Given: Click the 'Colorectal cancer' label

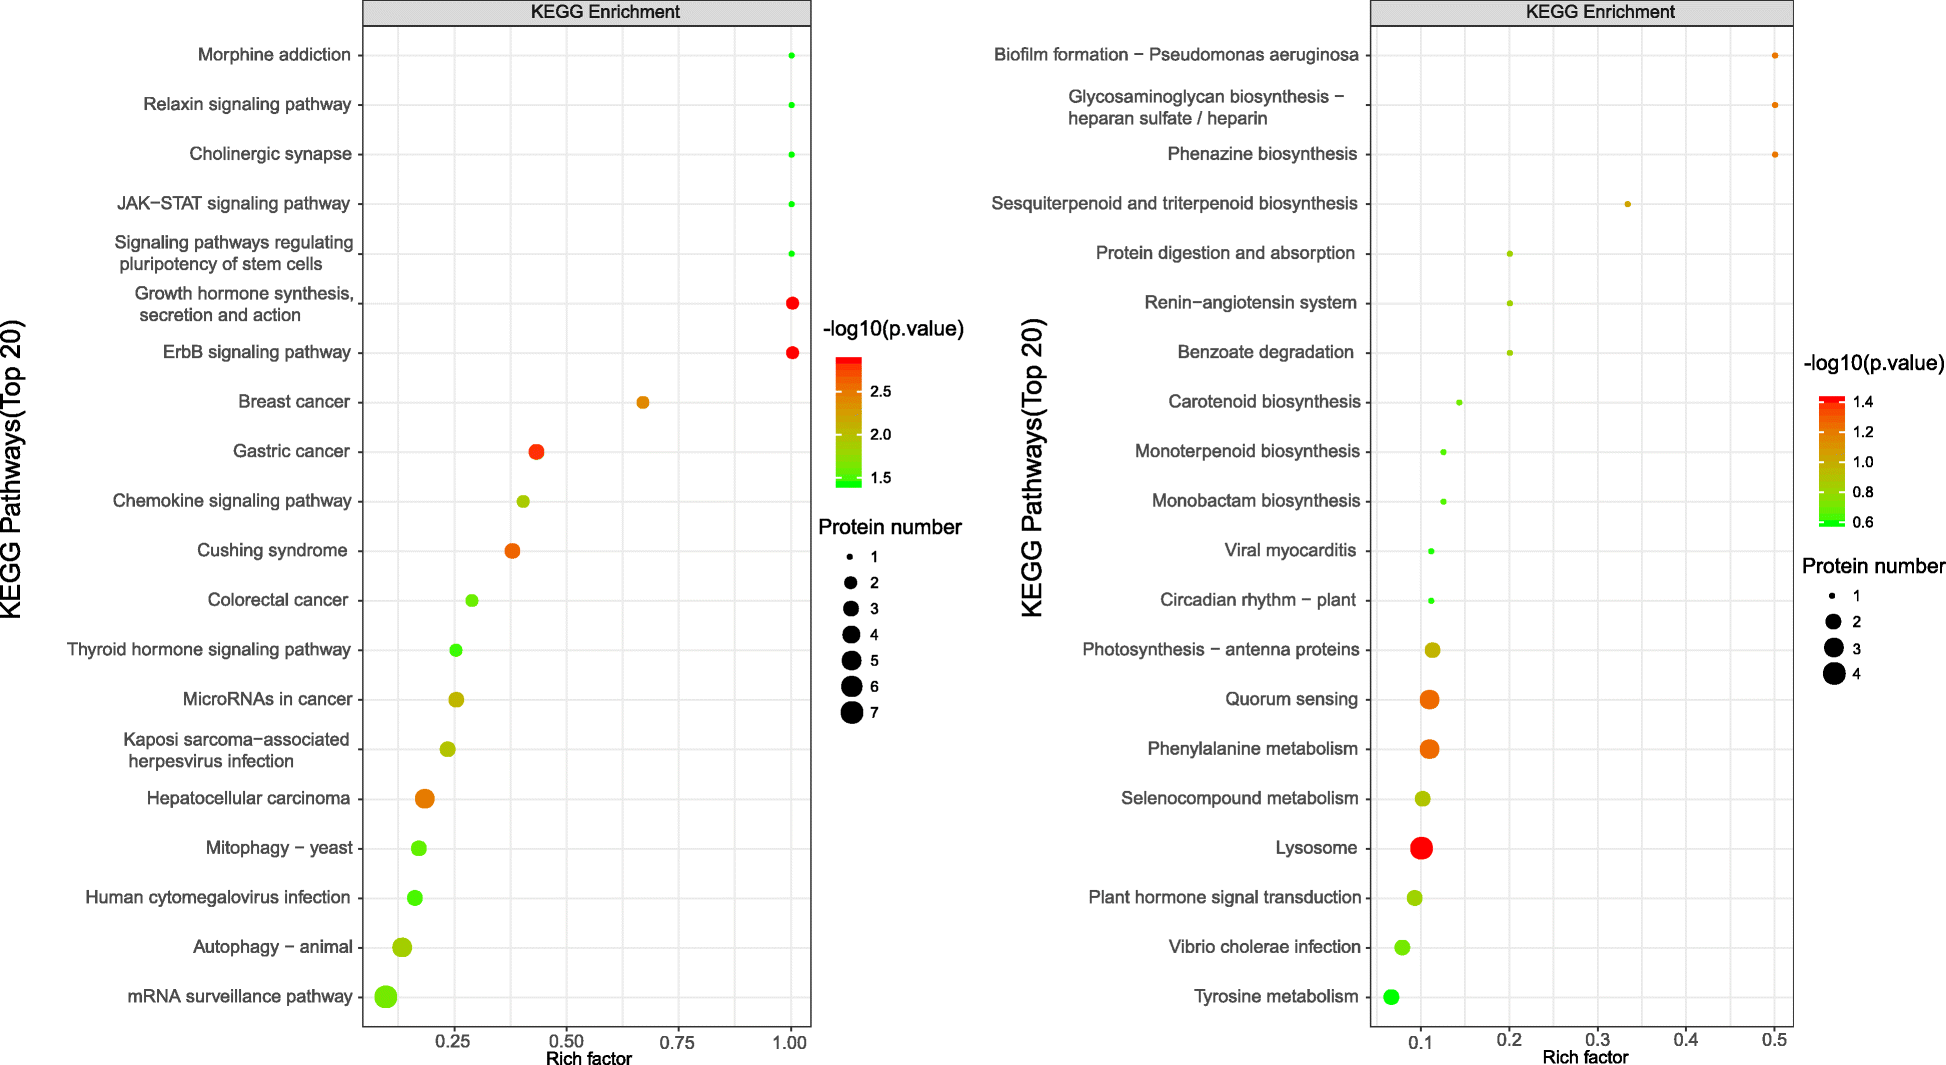Looking at the screenshot, I should pyautogui.click(x=278, y=600).
